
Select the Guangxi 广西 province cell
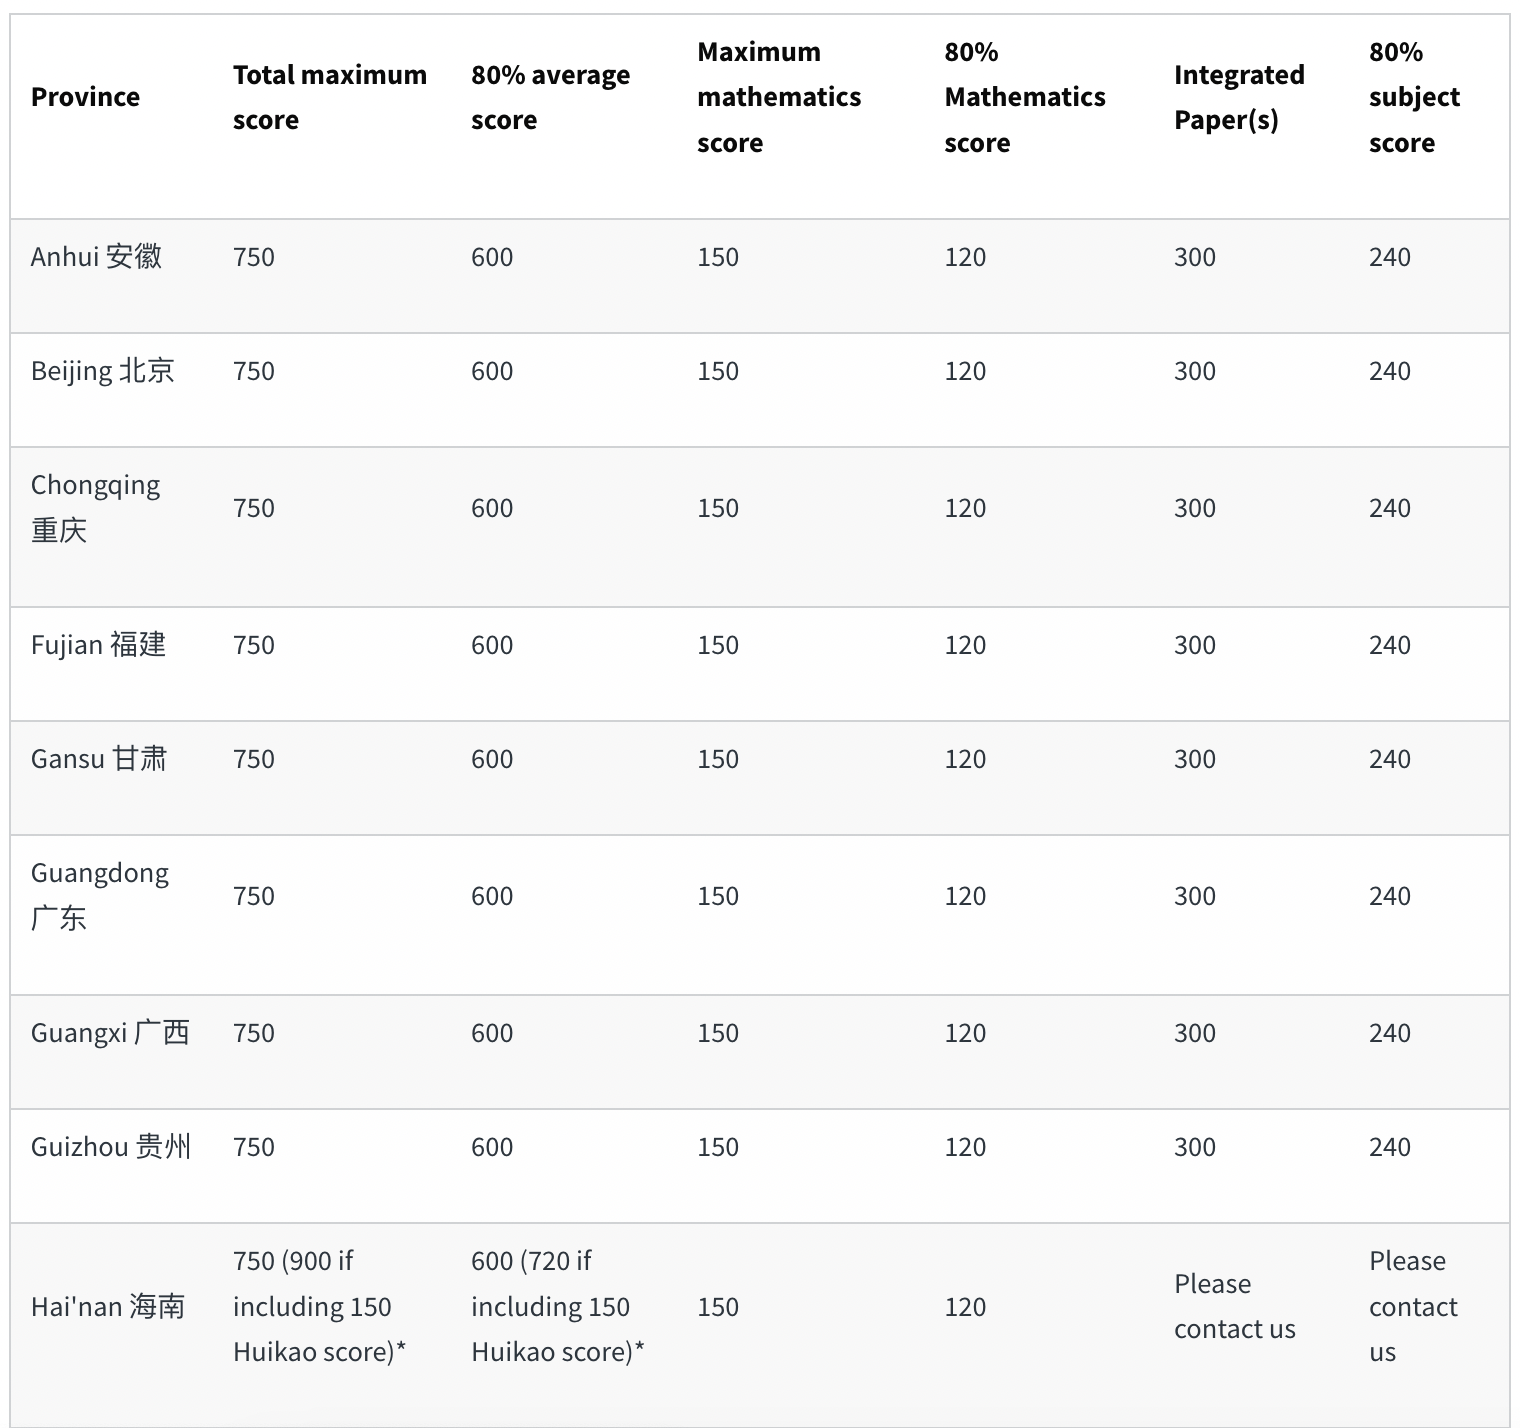click(x=110, y=1033)
